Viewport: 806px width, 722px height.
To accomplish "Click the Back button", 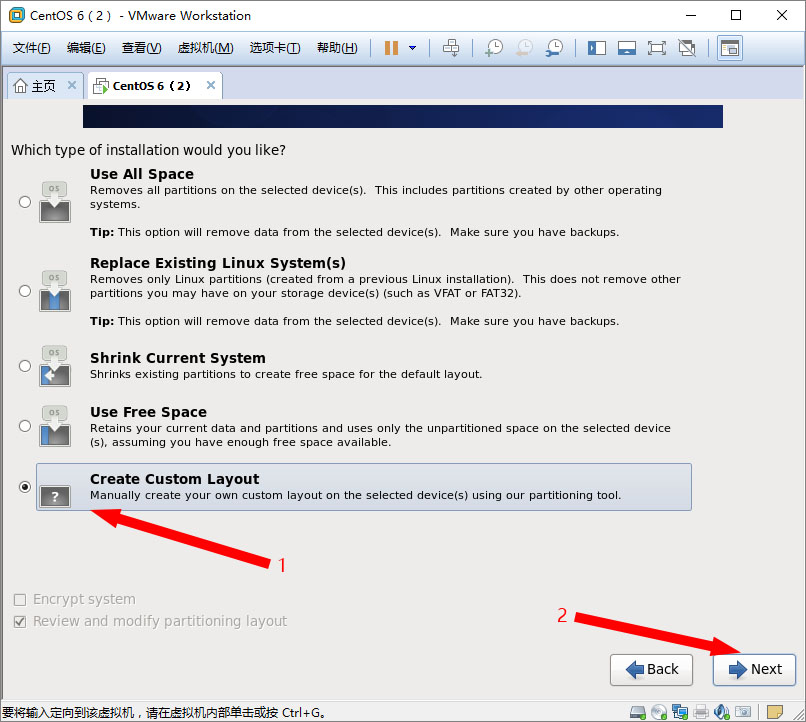I will point(651,669).
